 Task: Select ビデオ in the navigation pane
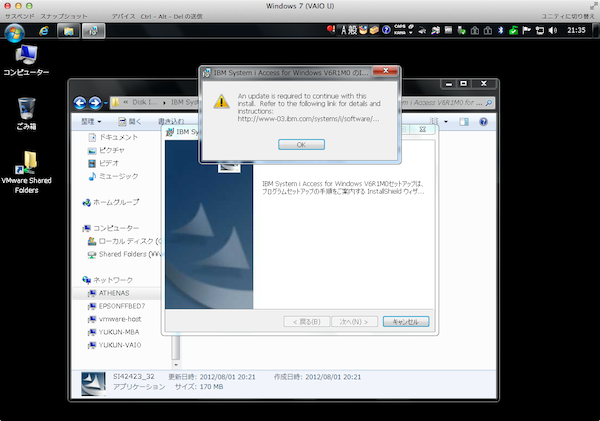(x=103, y=163)
